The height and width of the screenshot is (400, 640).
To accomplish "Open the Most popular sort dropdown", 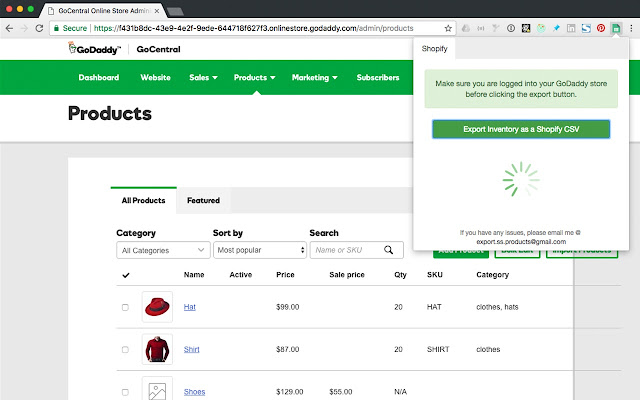I will coord(260,250).
